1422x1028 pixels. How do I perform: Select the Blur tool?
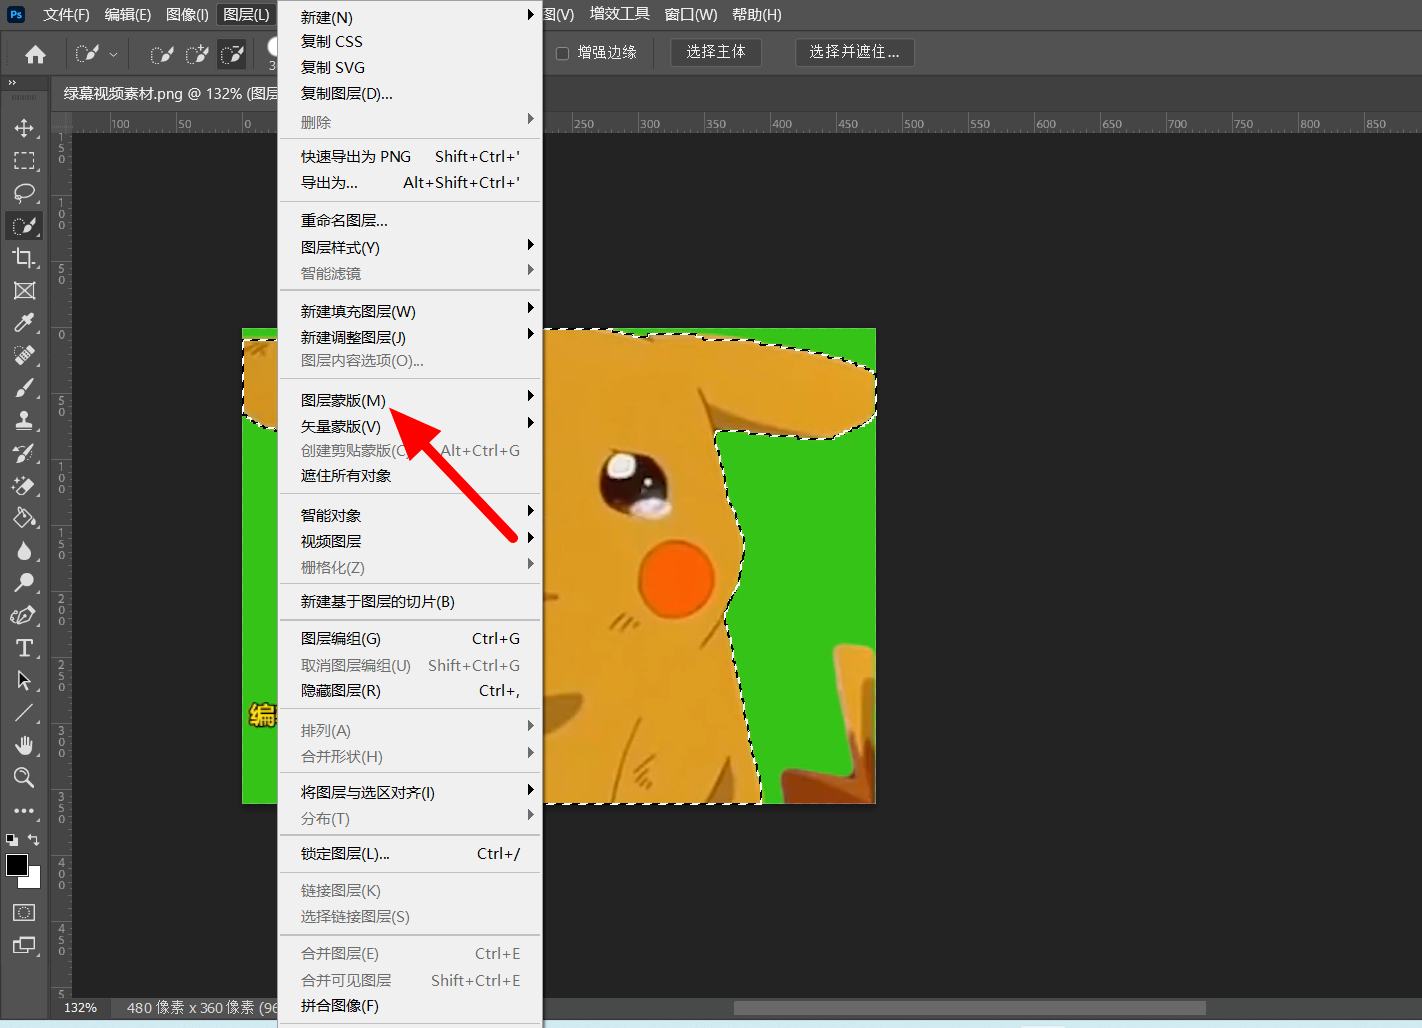(24, 551)
